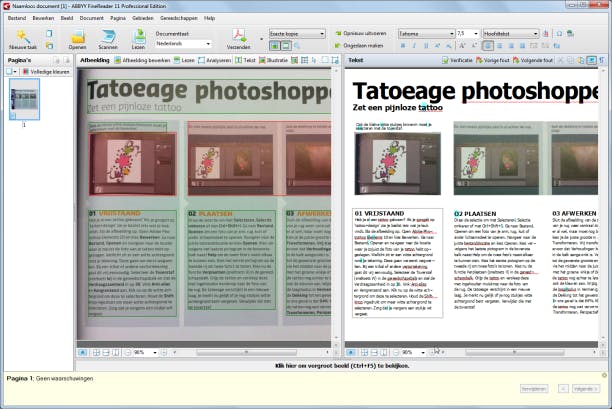Viewport: 612px width, 409px height.
Task: Select page 1 thumbnail in Pagina's panel
Action: (x=23, y=100)
